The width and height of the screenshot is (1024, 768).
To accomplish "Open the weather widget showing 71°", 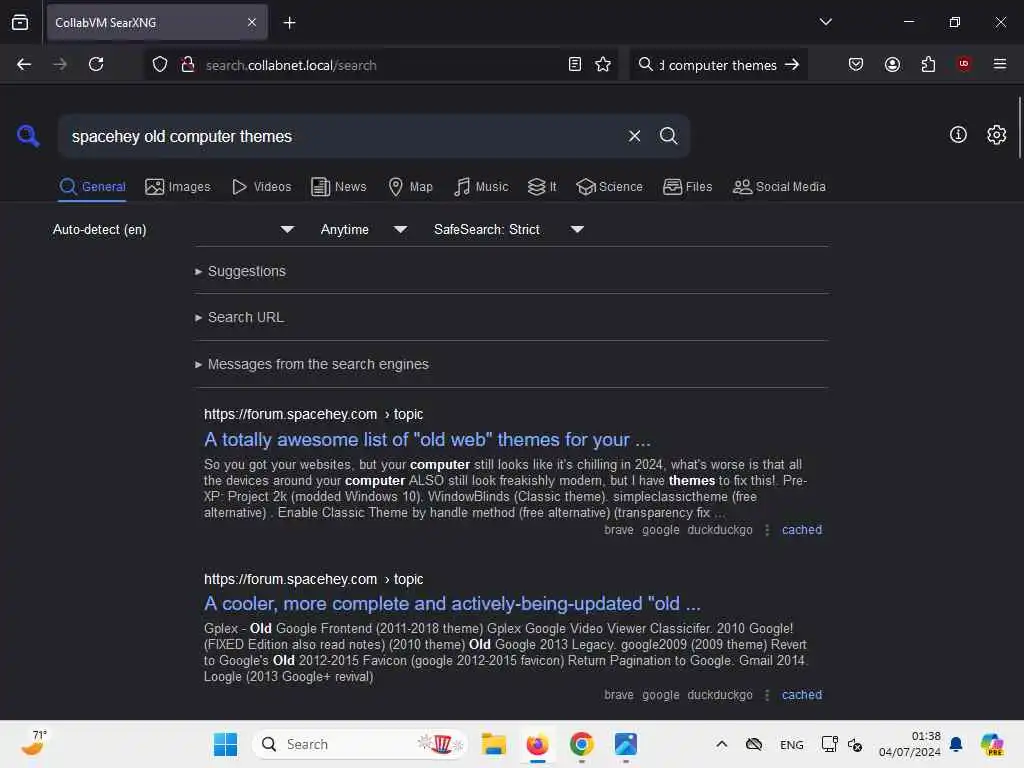I will (33, 743).
